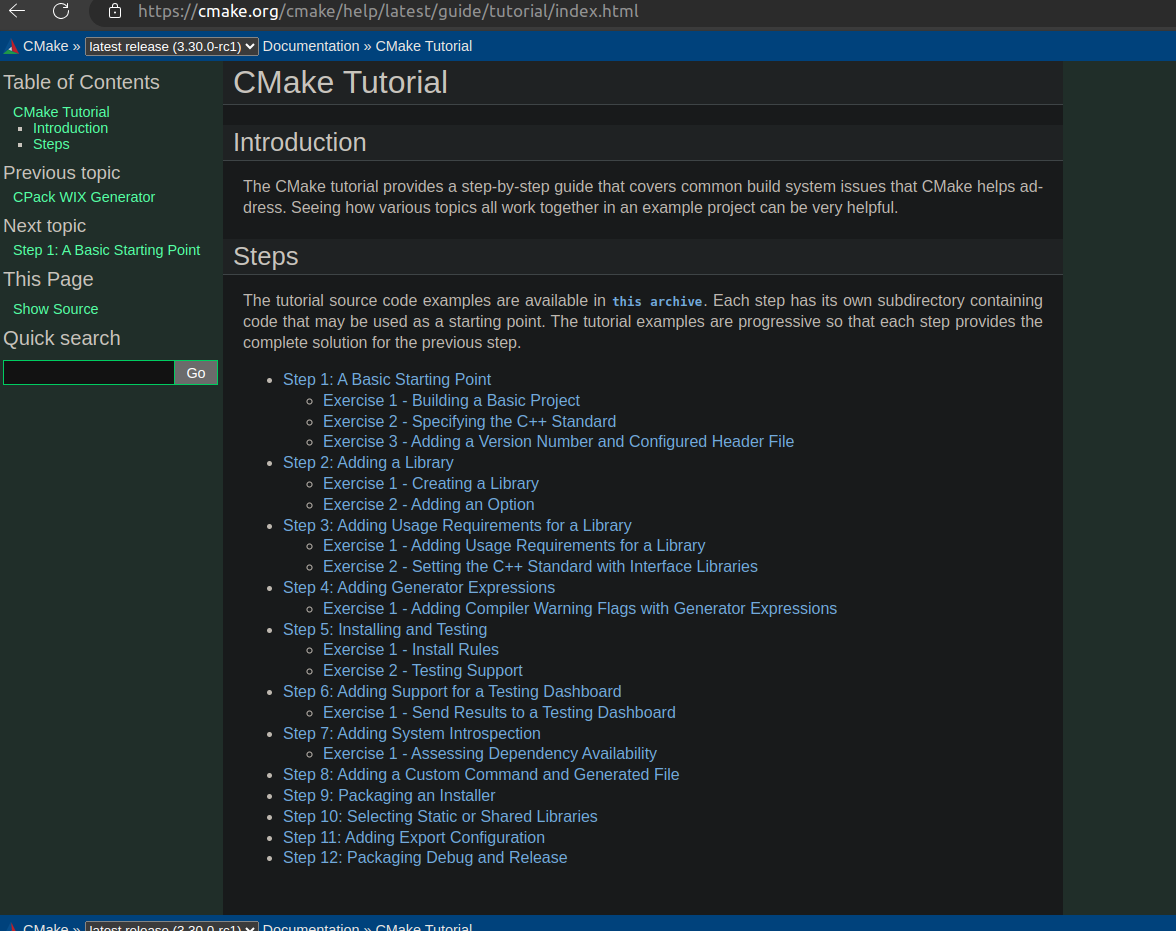Open the top CMake breadcrumb link
This screenshot has height=931, width=1176.
(x=46, y=47)
